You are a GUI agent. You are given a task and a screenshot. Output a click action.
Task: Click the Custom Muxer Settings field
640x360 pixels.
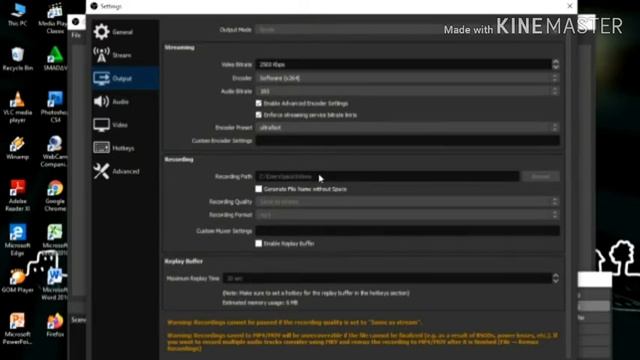click(407, 231)
